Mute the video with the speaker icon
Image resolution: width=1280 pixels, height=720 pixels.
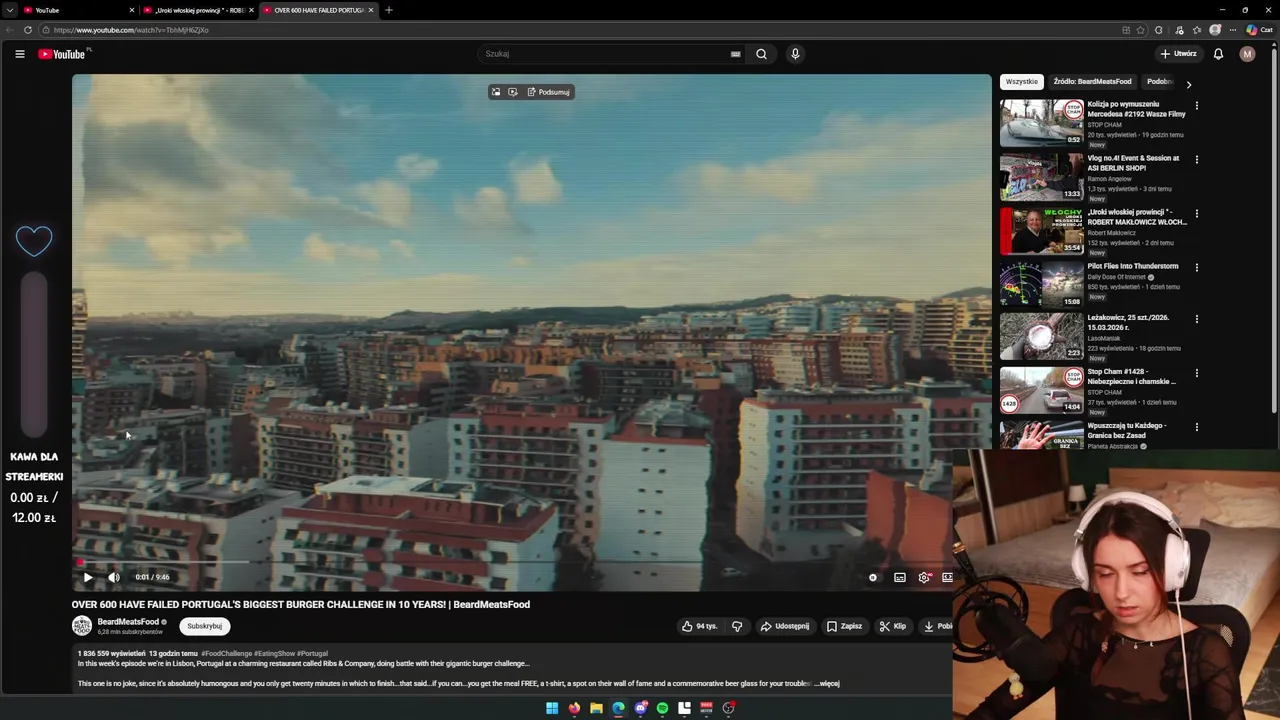pyautogui.click(x=114, y=577)
